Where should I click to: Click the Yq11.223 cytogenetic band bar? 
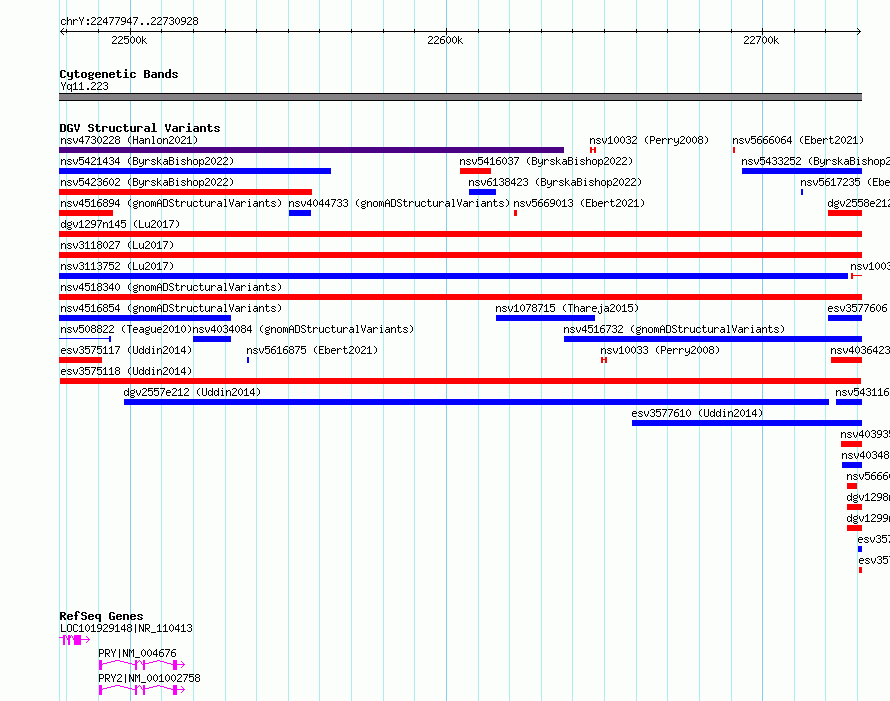(x=460, y=97)
